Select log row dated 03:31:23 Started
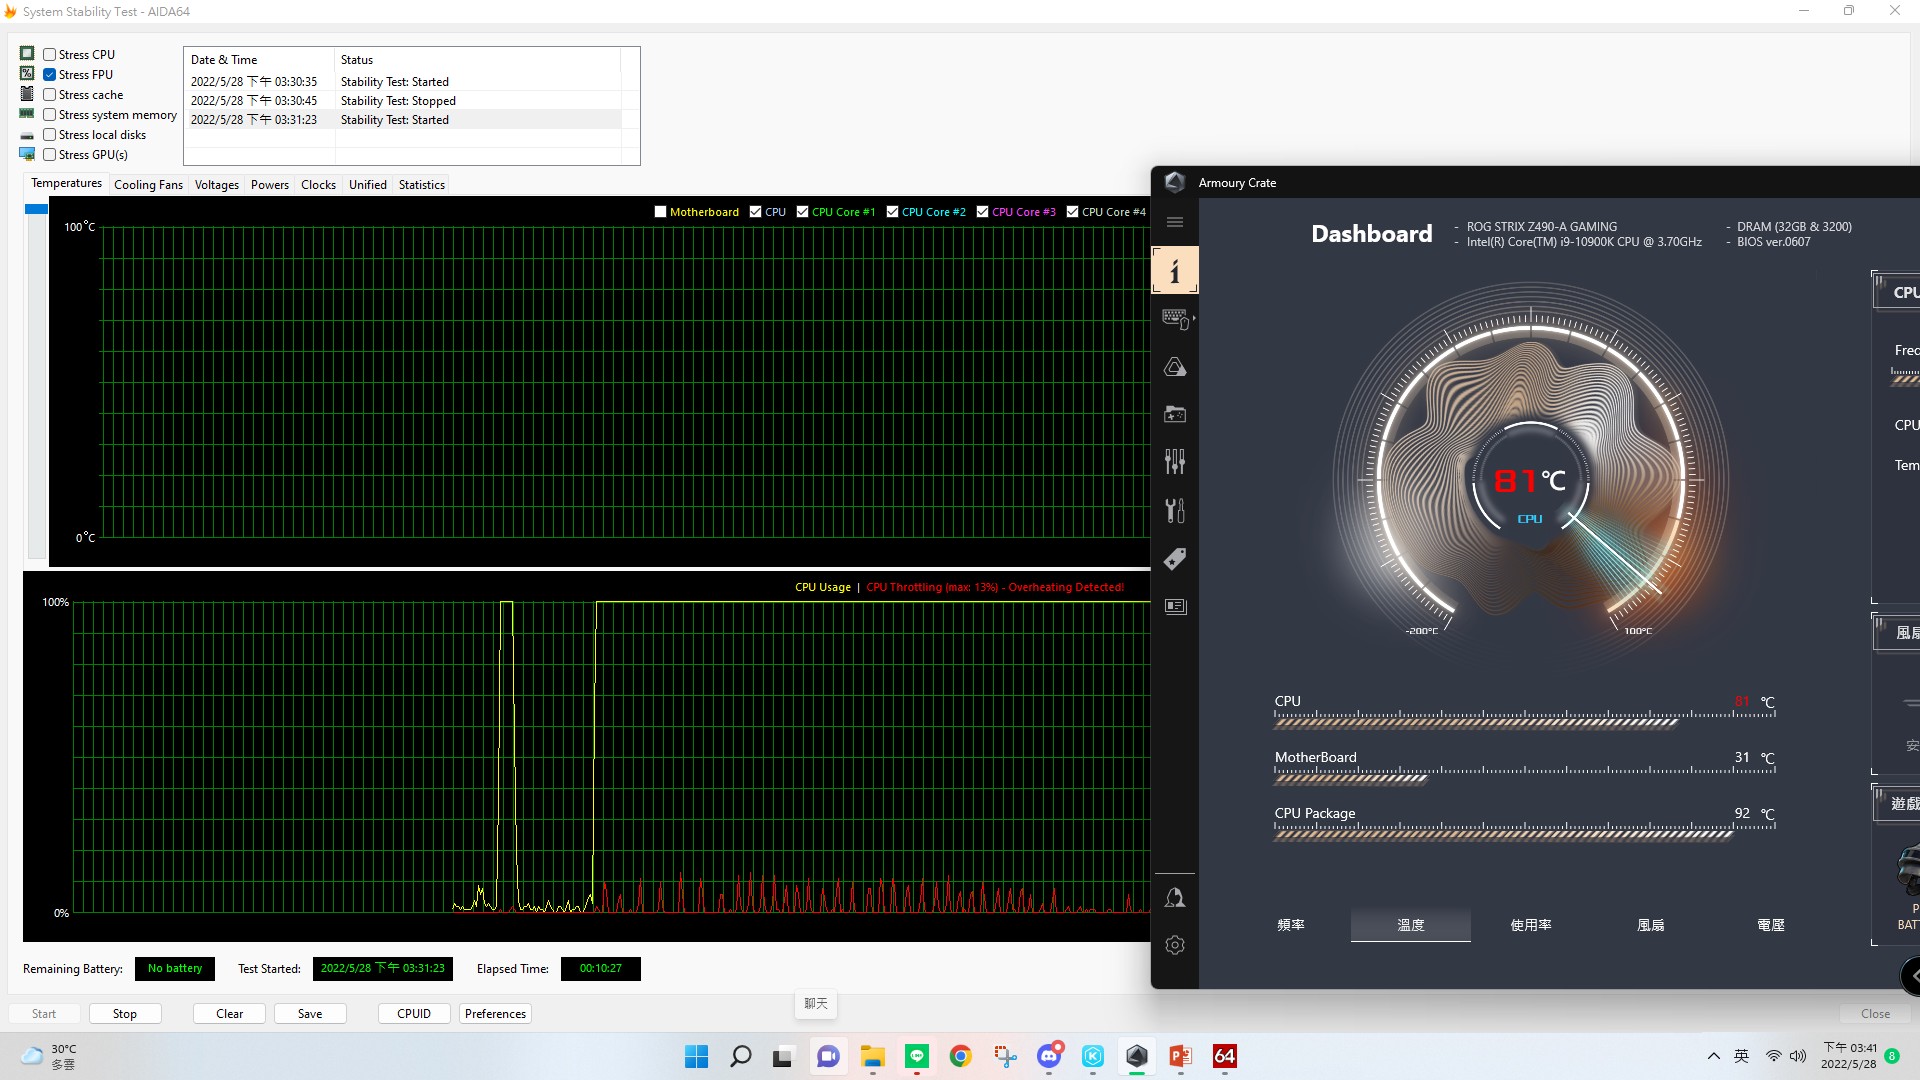The image size is (1920, 1080). [402, 120]
